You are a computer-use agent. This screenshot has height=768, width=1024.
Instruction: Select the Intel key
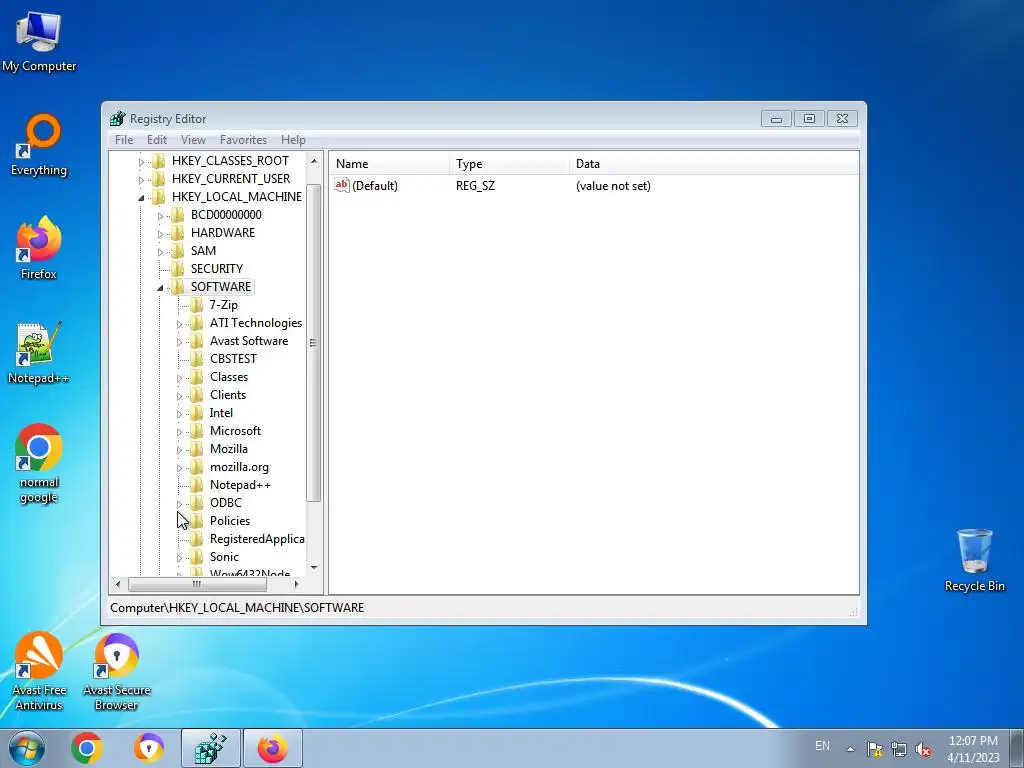(221, 413)
